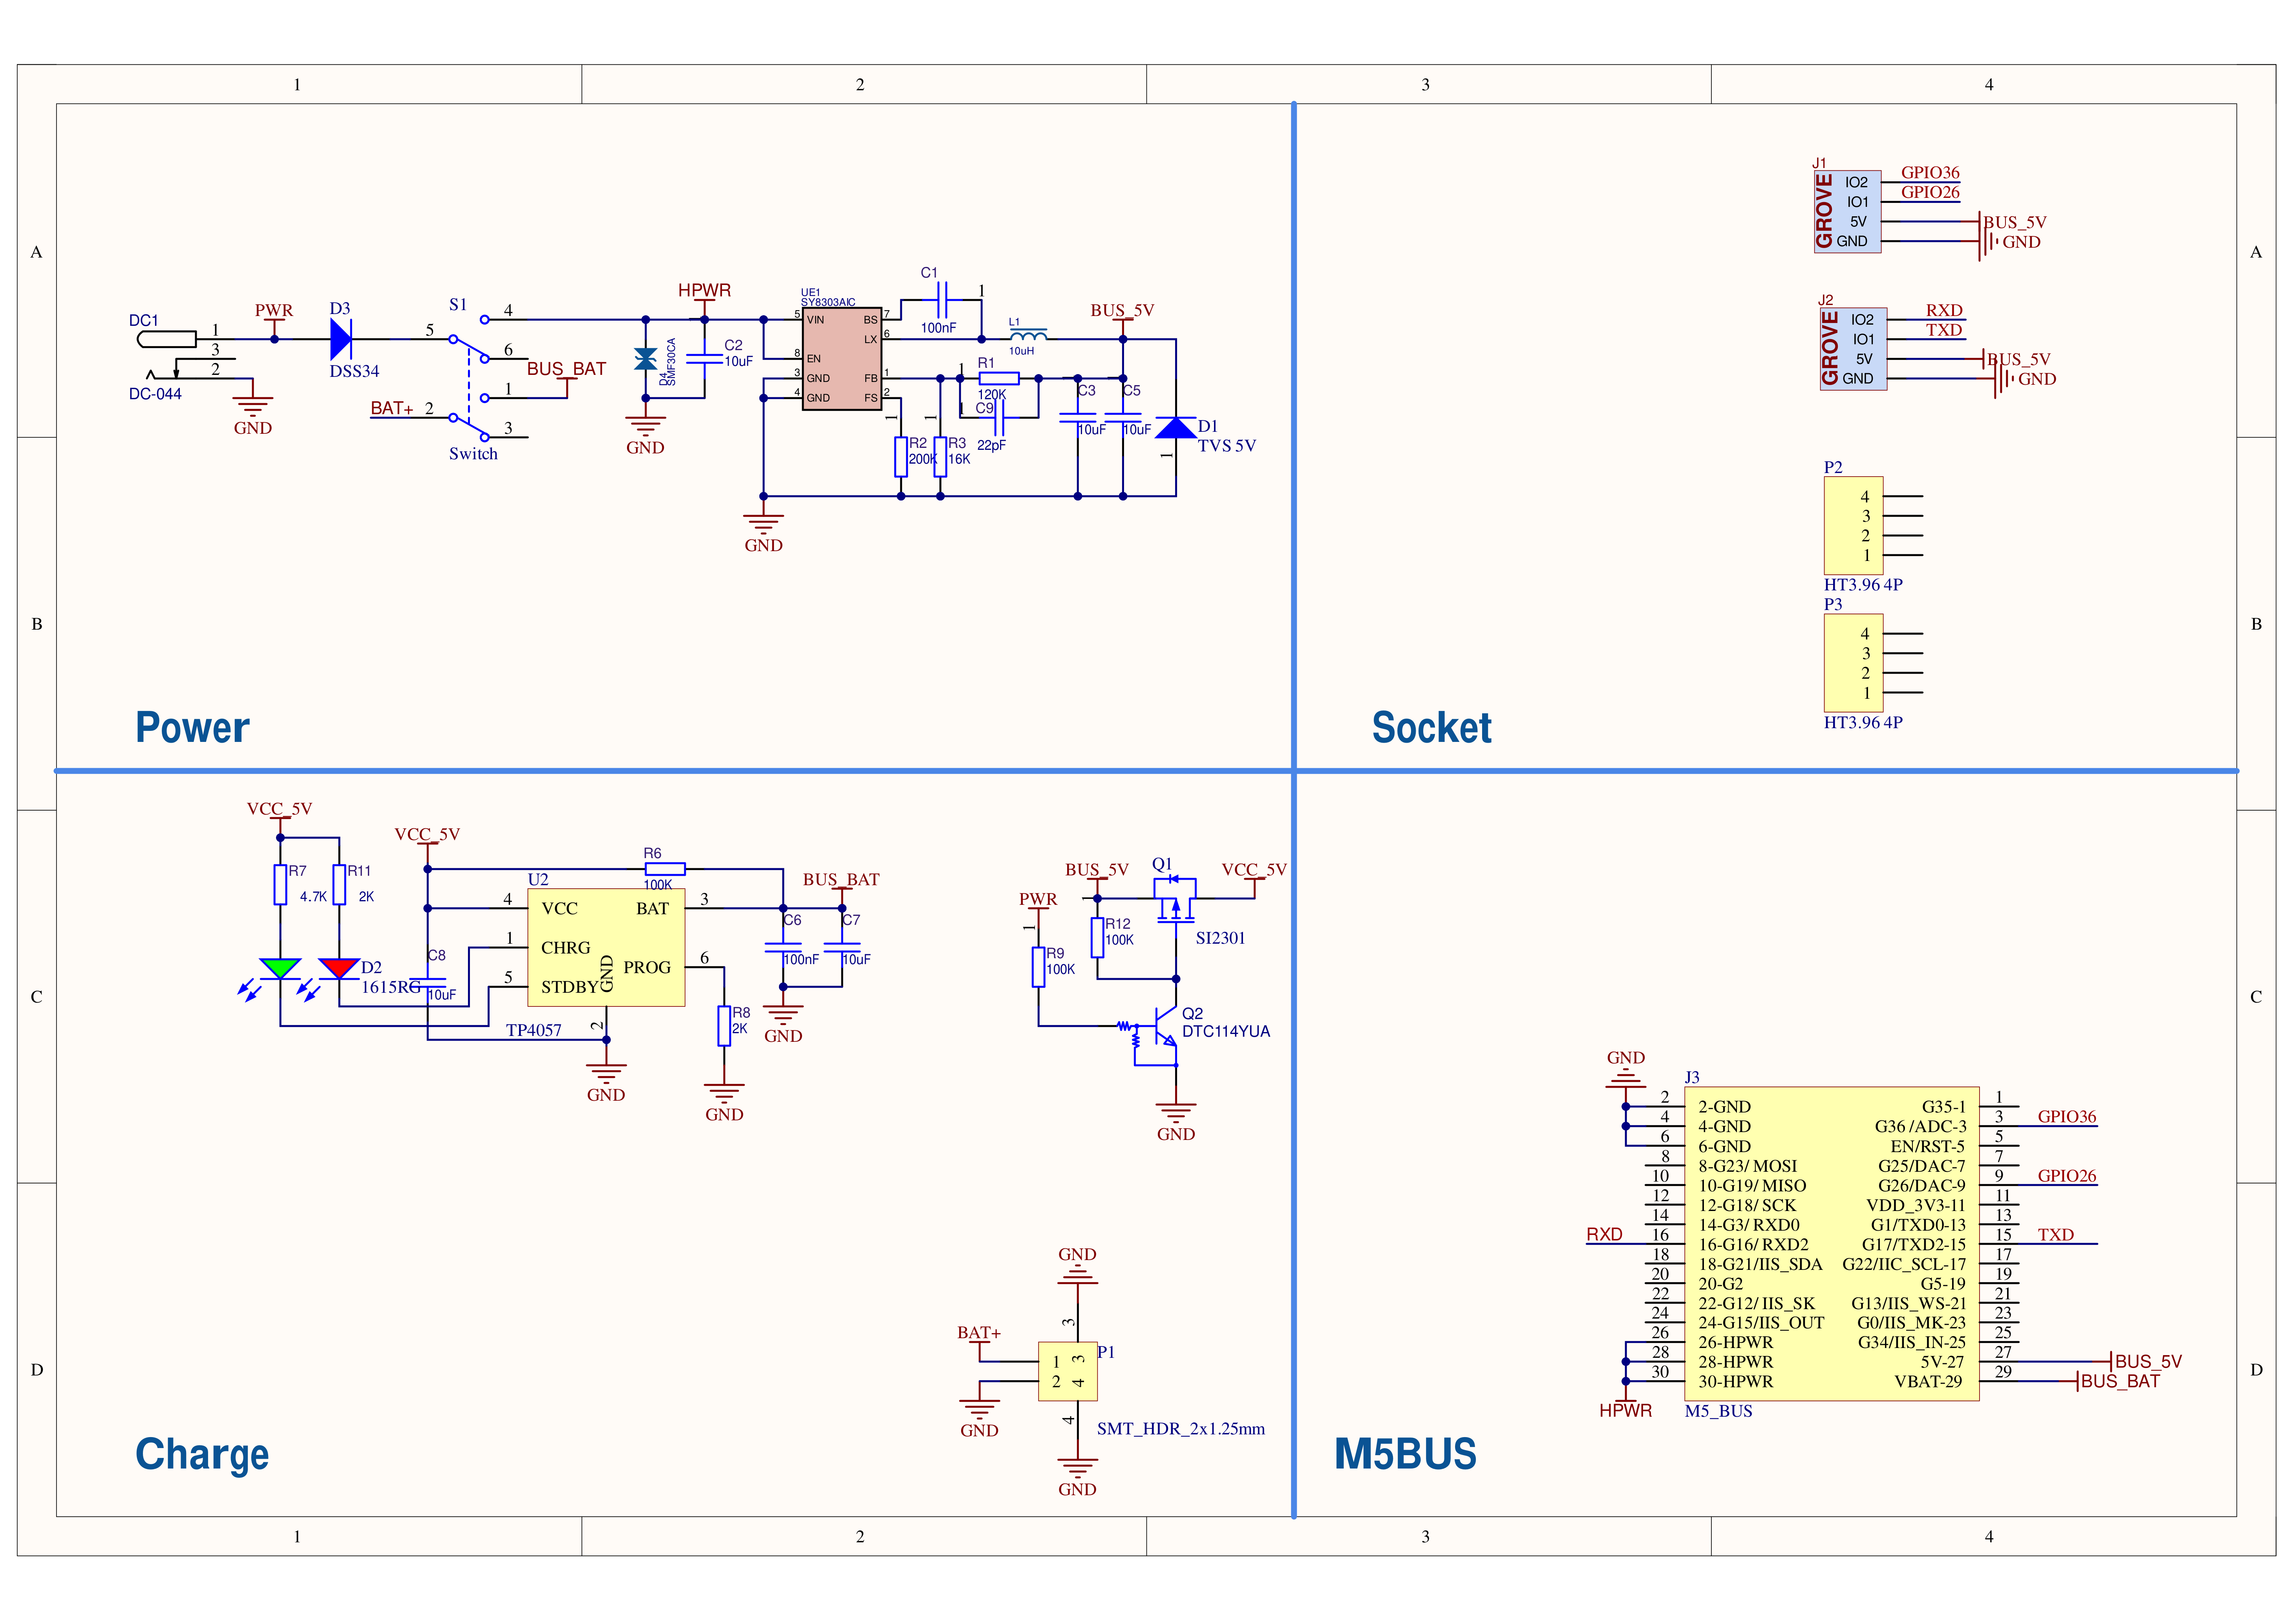Select resistor R7 4.7K
This screenshot has width=2296, height=1622.
(x=280, y=885)
